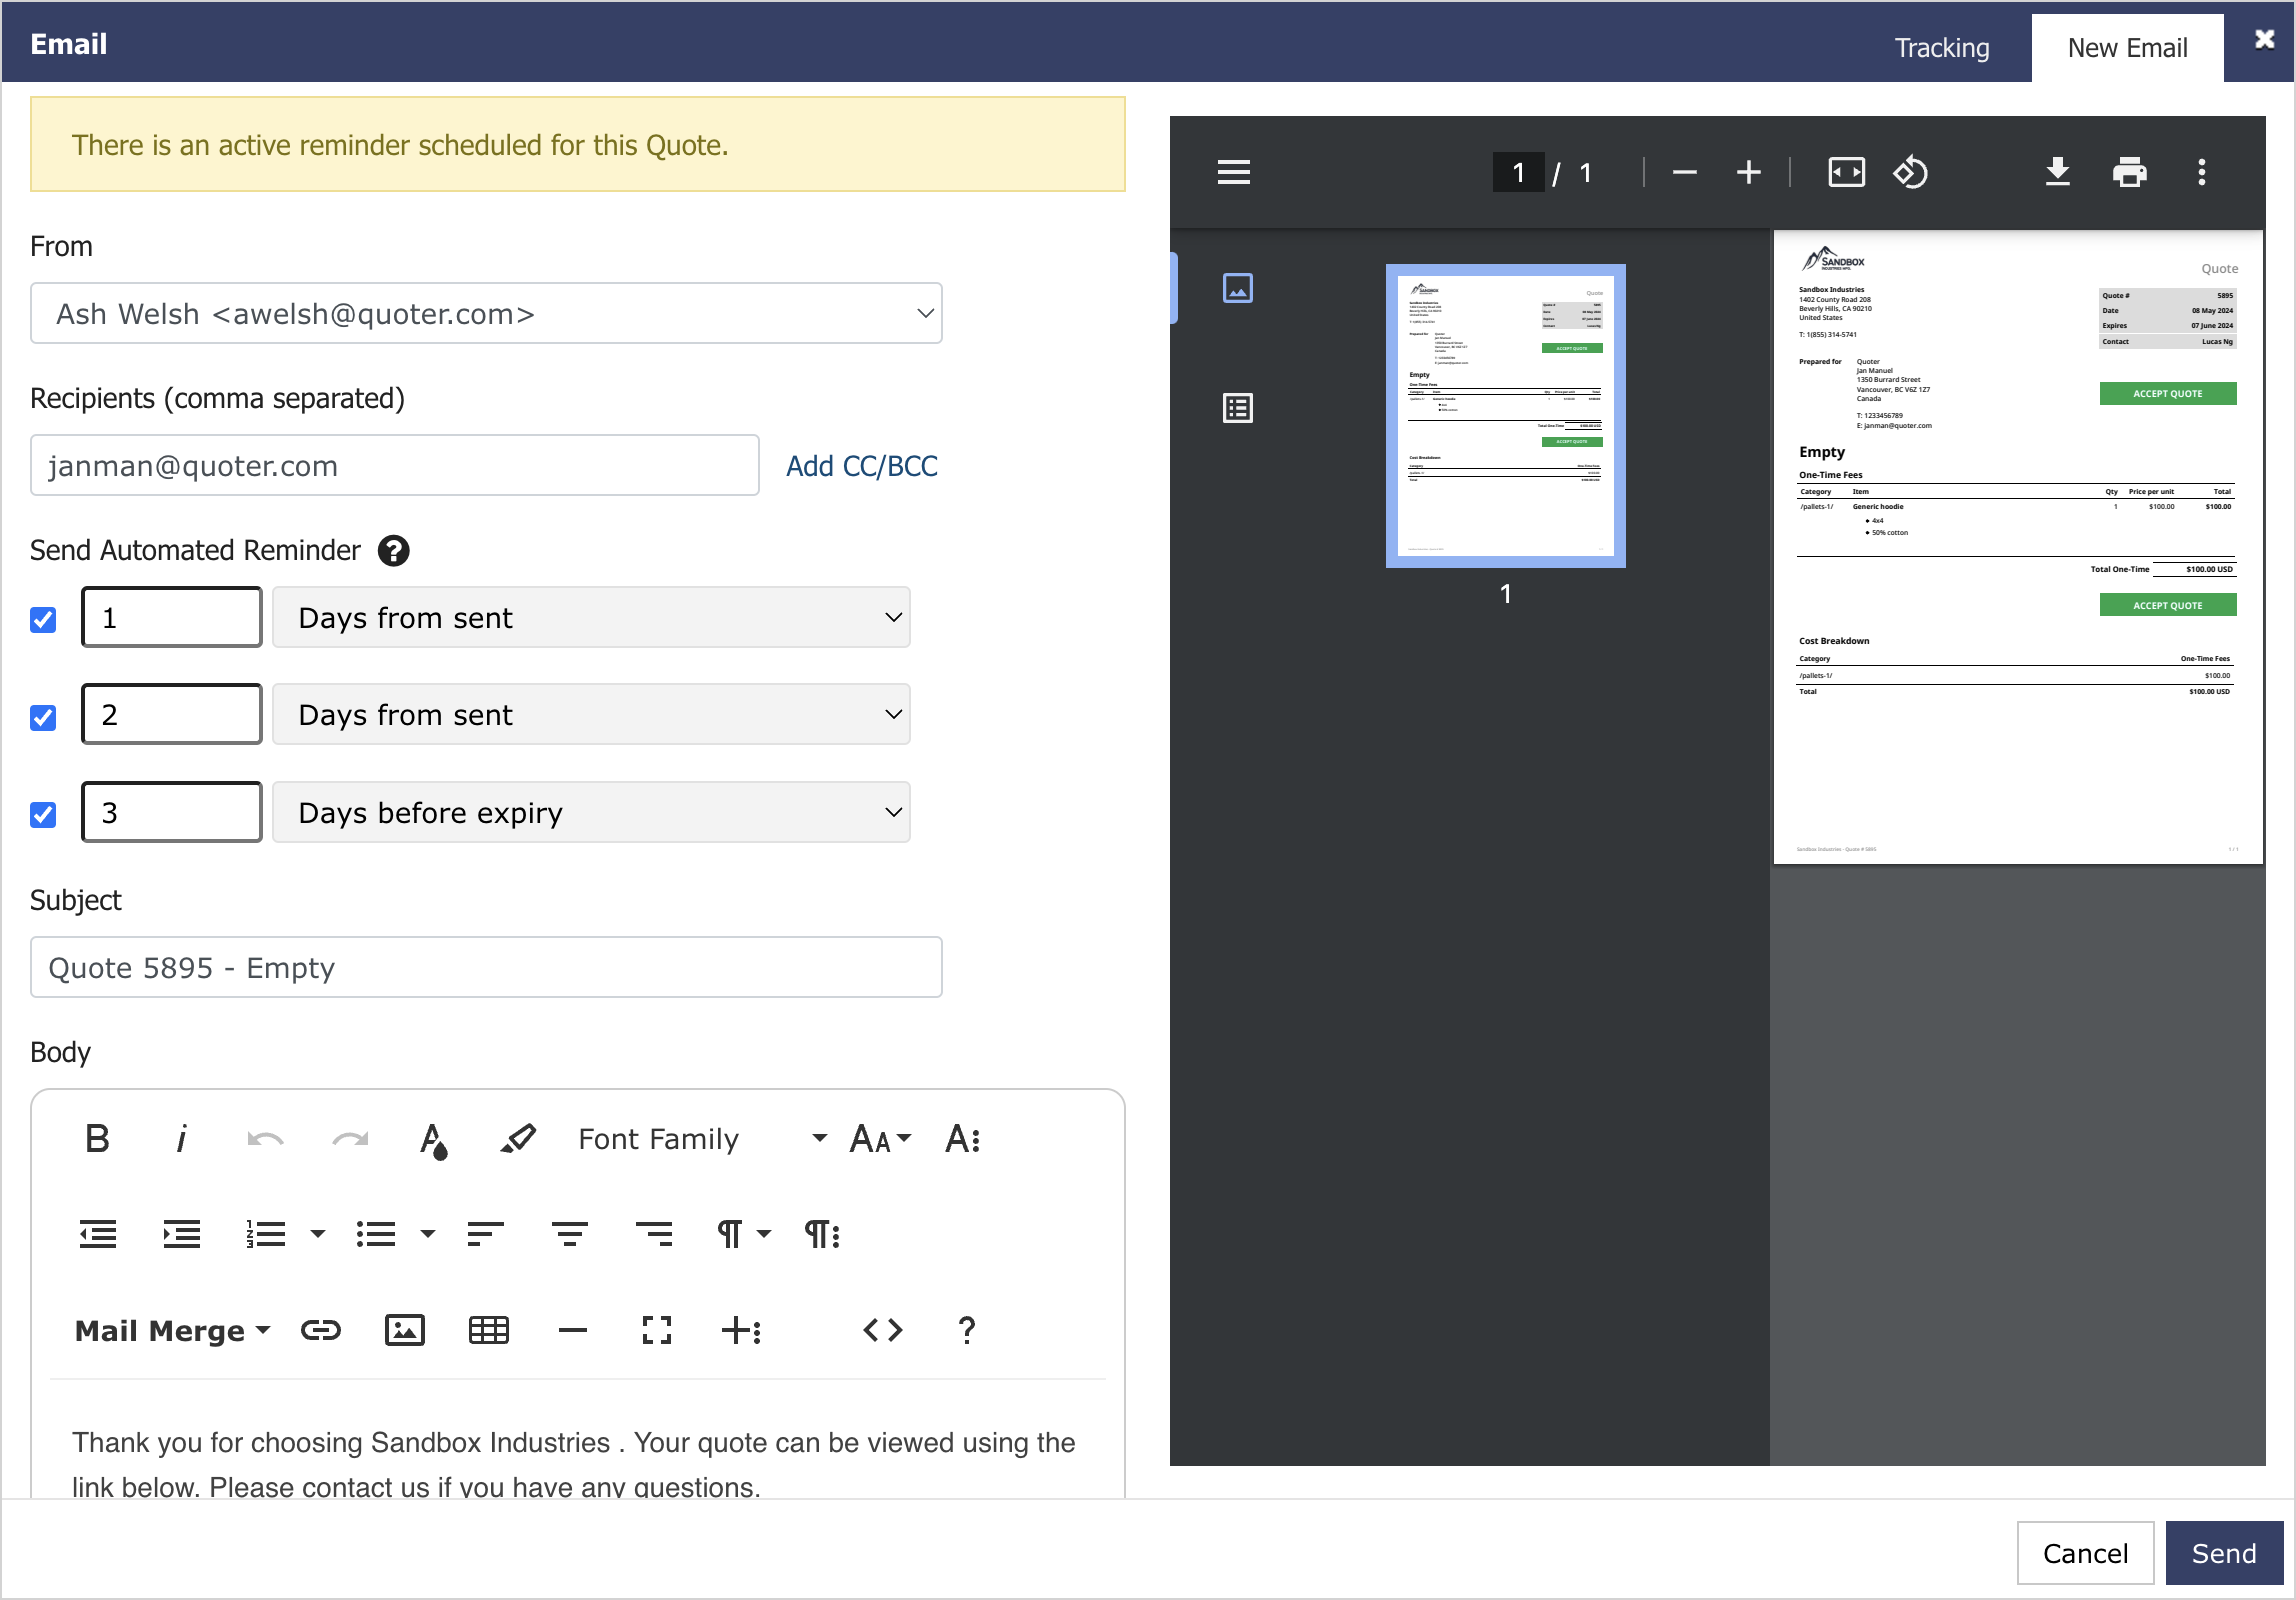This screenshot has height=1600, width=2296.
Task: Show Automated Reminder help tooltip icon
Action: coord(394,551)
